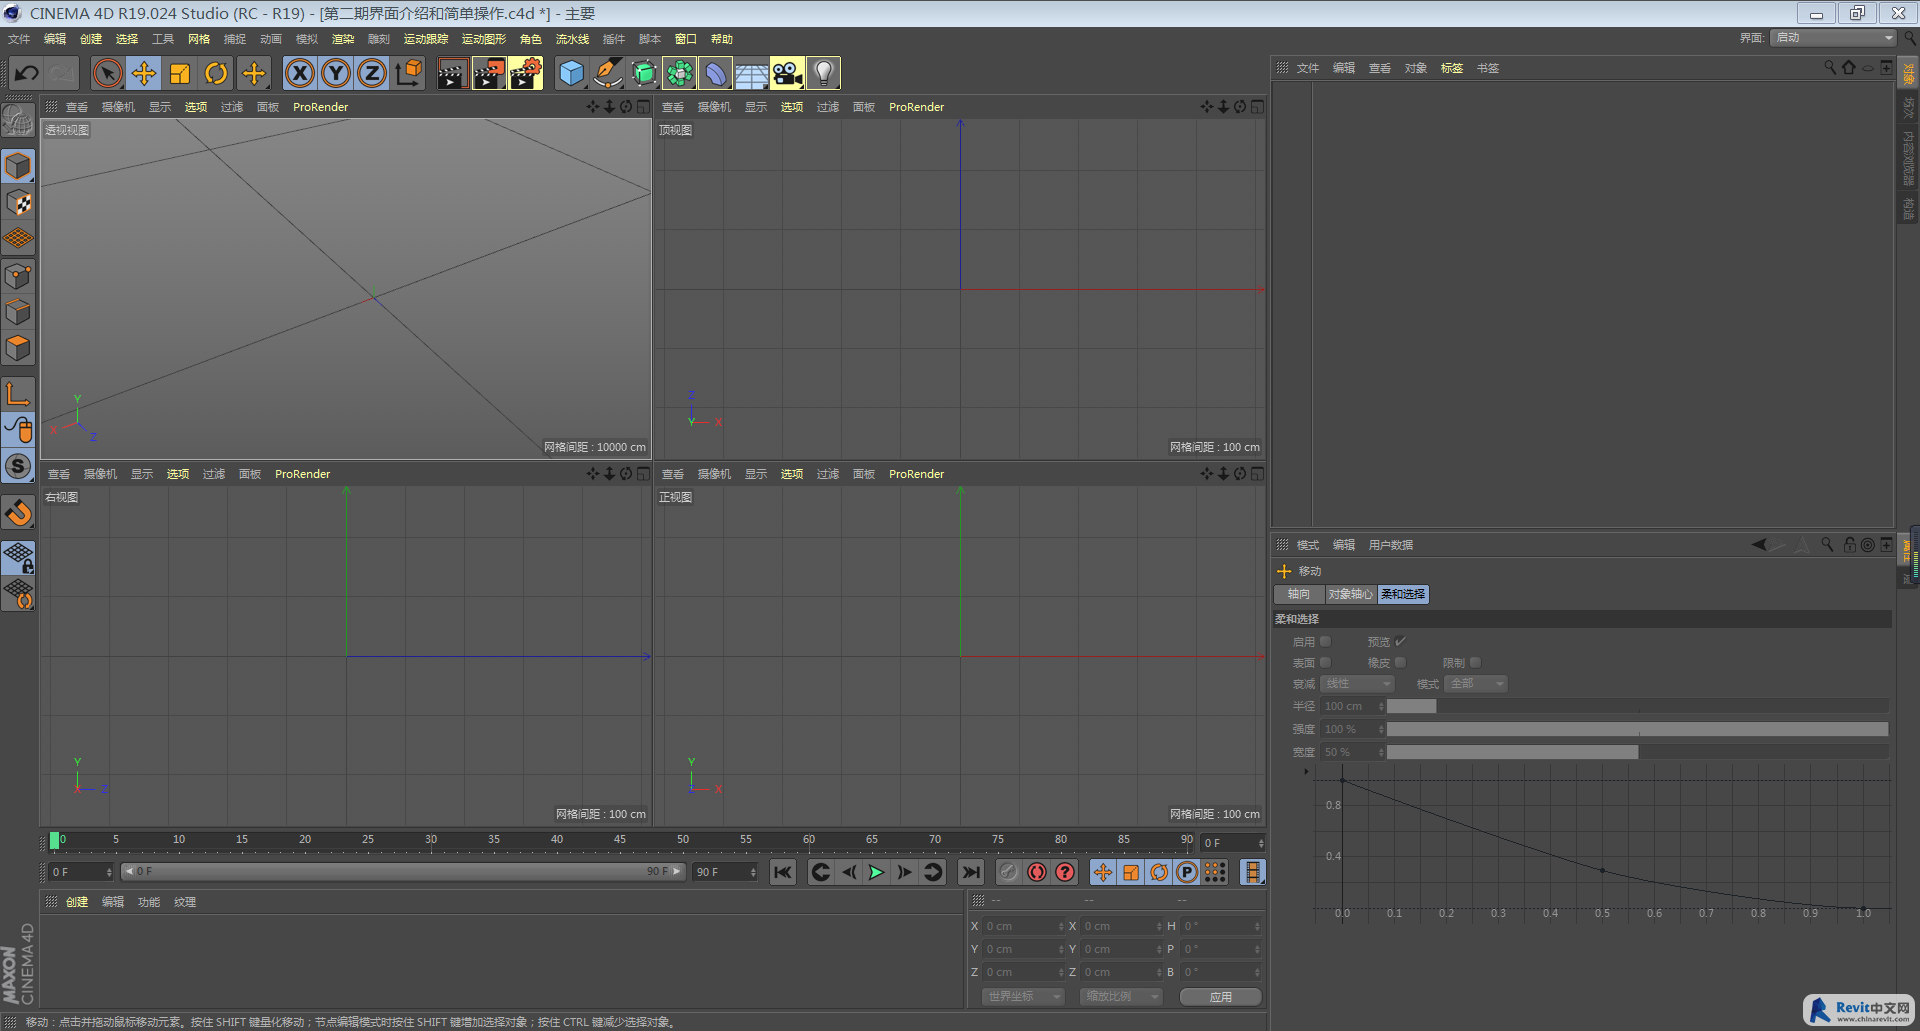Adjust the 半径 radius slider
This screenshot has width=1920, height=1031.
(1637, 706)
